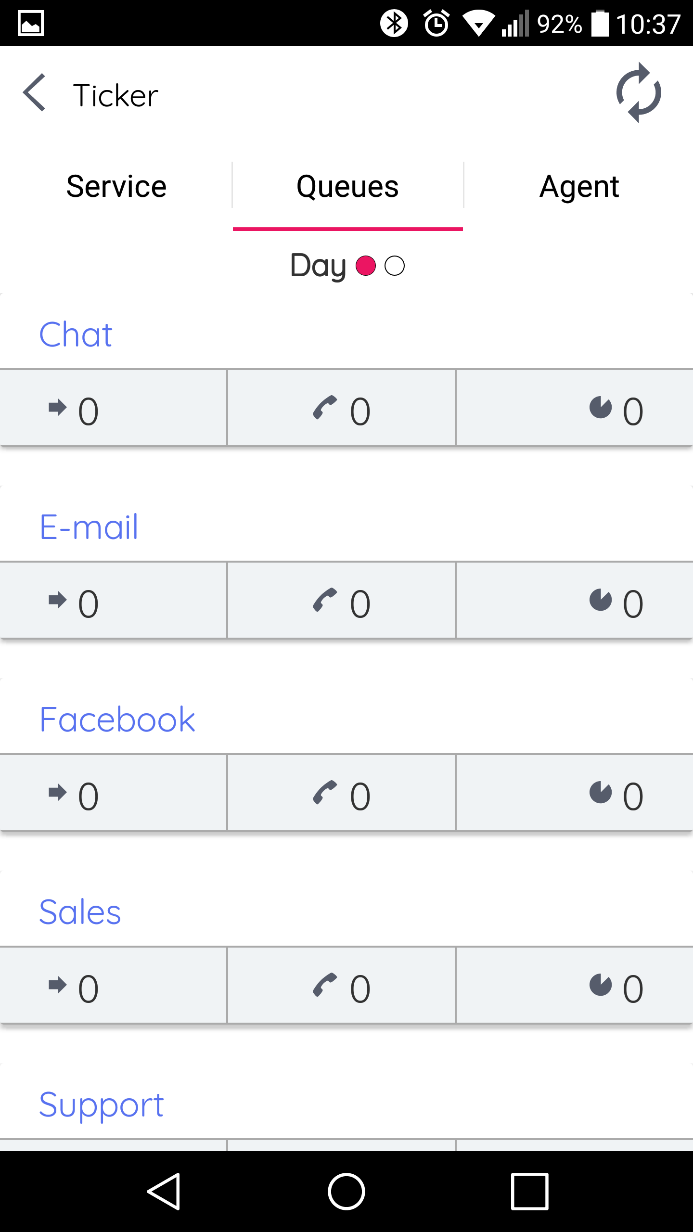Switch to the Service tab
Viewport: 693px width, 1232px height.
[116, 187]
